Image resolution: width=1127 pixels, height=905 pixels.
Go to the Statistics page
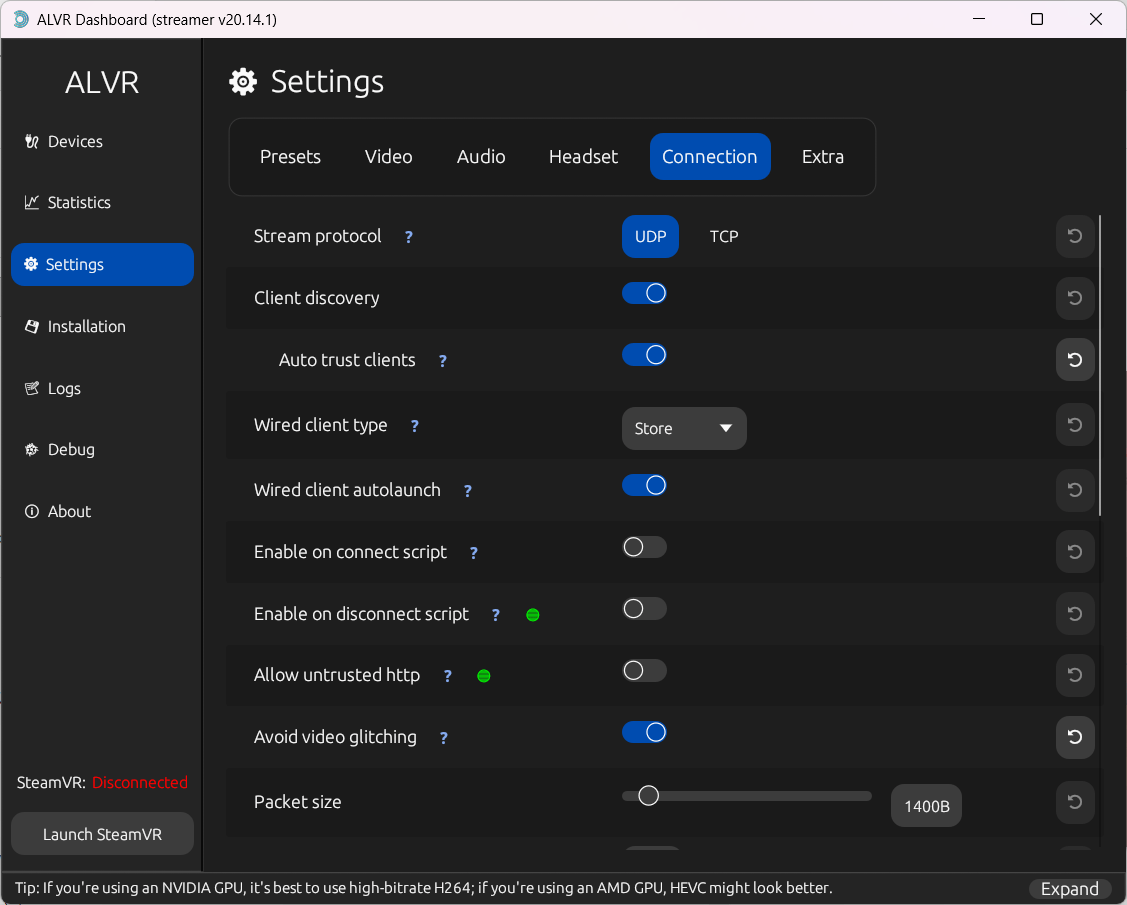point(79,203)
